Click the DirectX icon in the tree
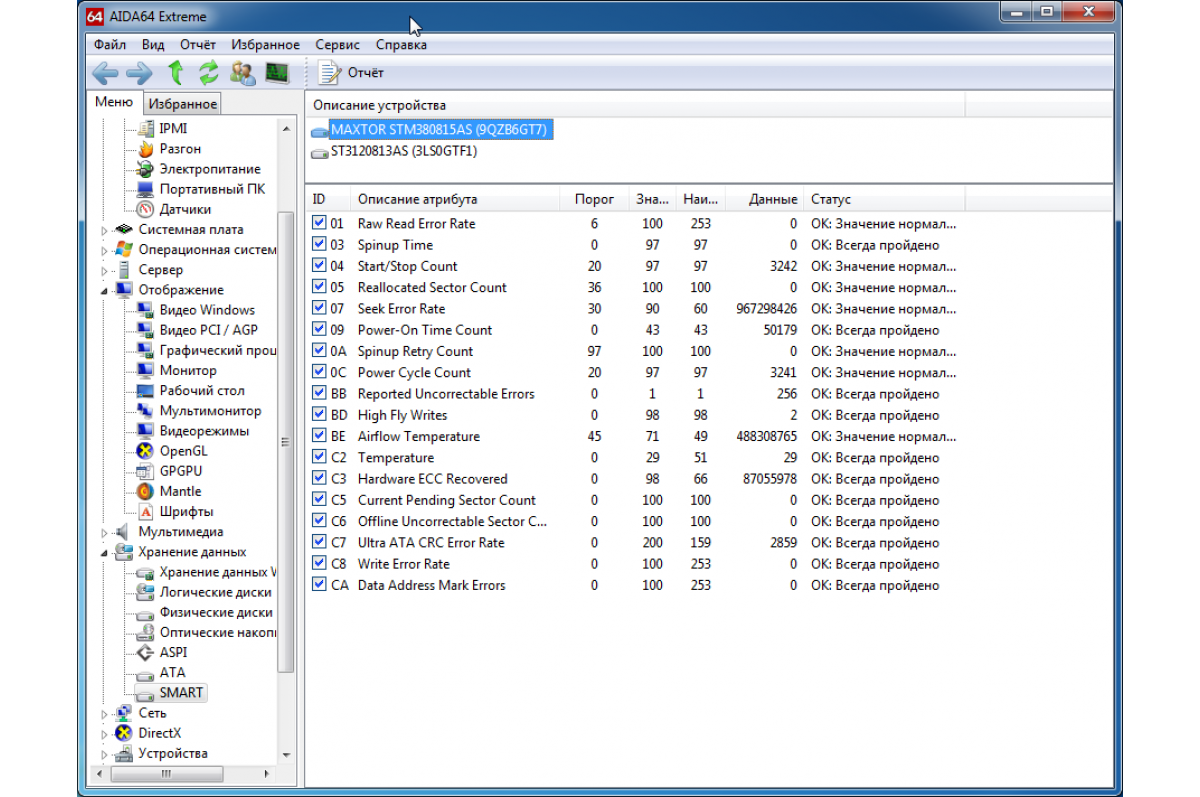Viewport: 1200px width, 797px height. click(124, 733)
